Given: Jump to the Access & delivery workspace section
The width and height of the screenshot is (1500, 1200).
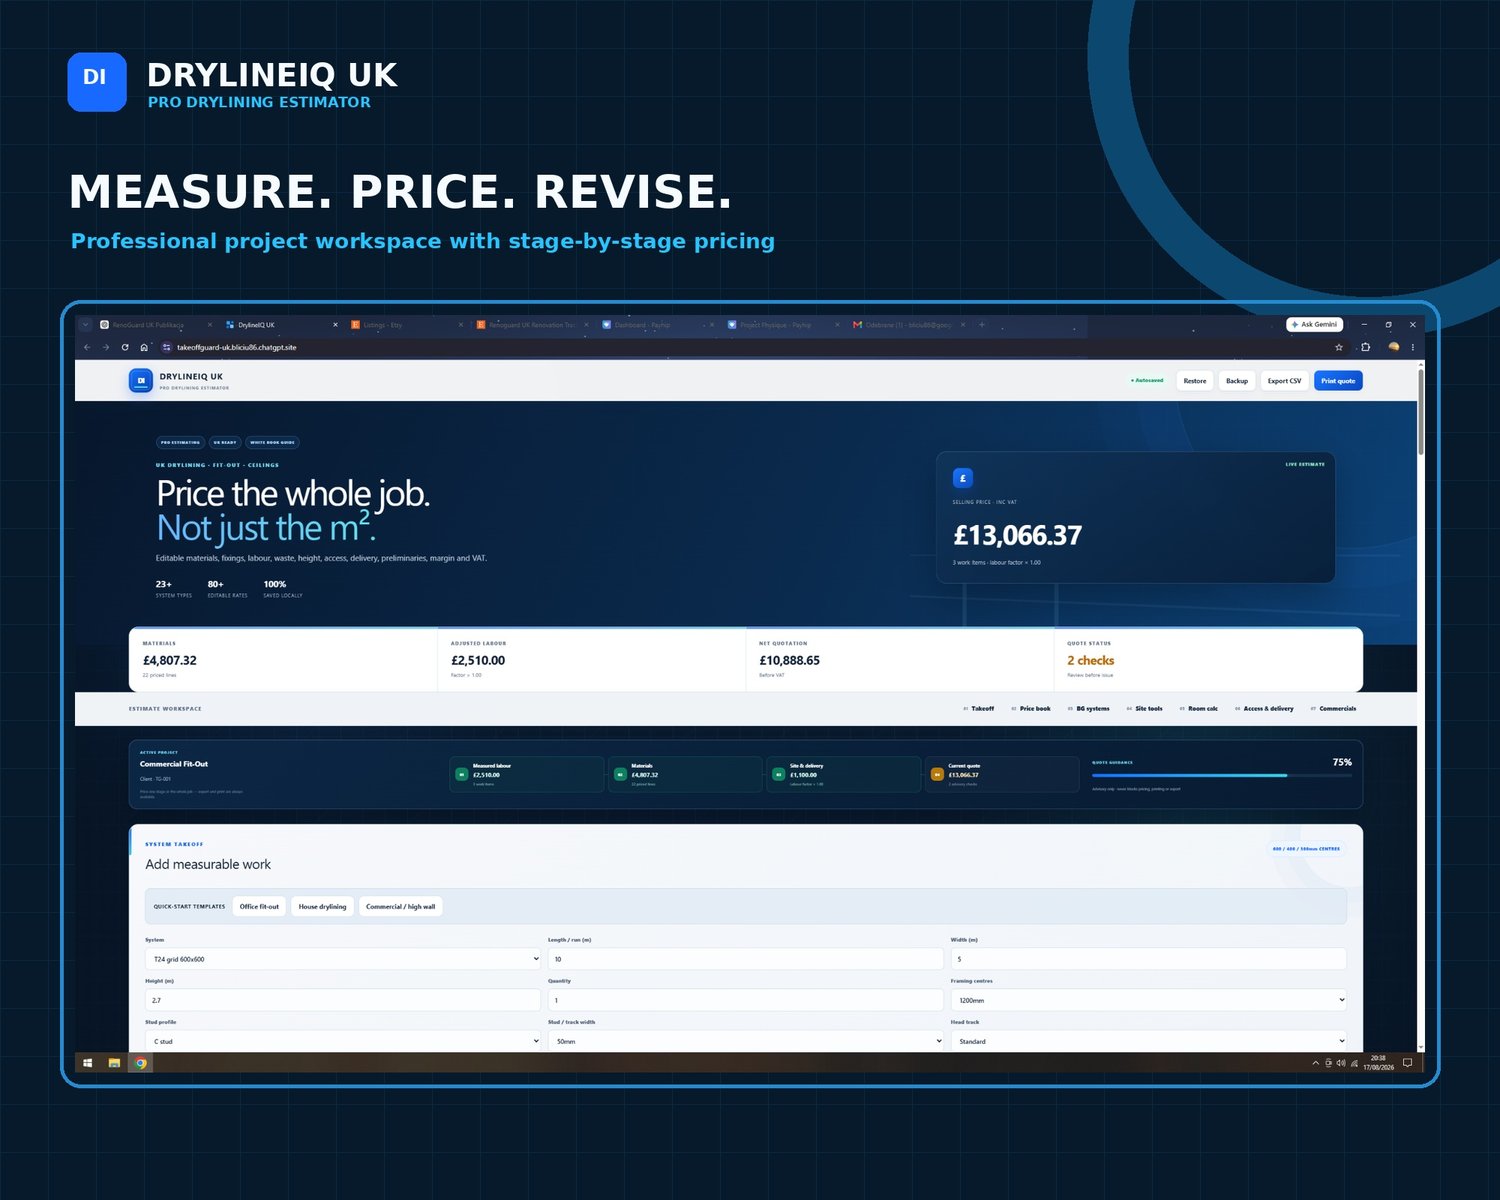Looking at the screenshot, I should click(x=1264, y=709).
